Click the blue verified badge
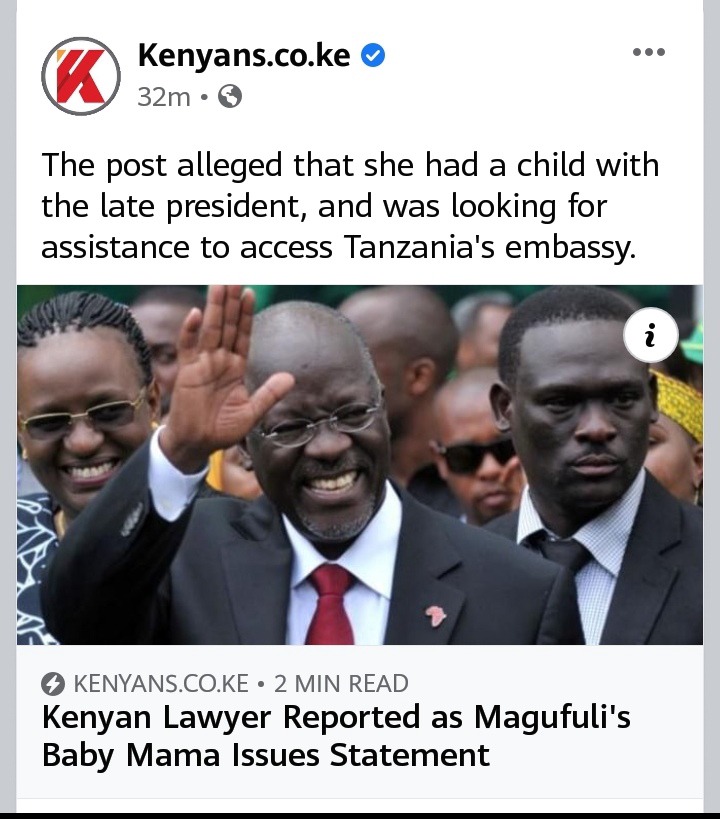Image resolution: width=720 pixels, height=819 pixels. [373, 55]
